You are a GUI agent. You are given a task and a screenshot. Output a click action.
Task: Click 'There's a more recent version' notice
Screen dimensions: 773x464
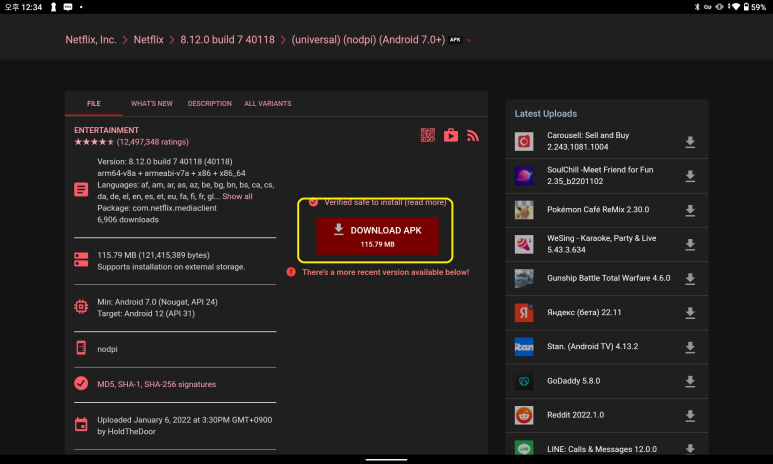click(x=386, y=272)
